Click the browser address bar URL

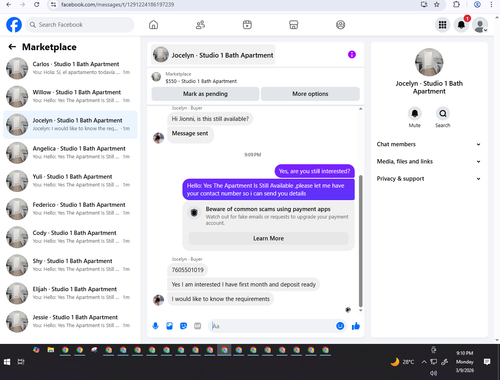117,4
